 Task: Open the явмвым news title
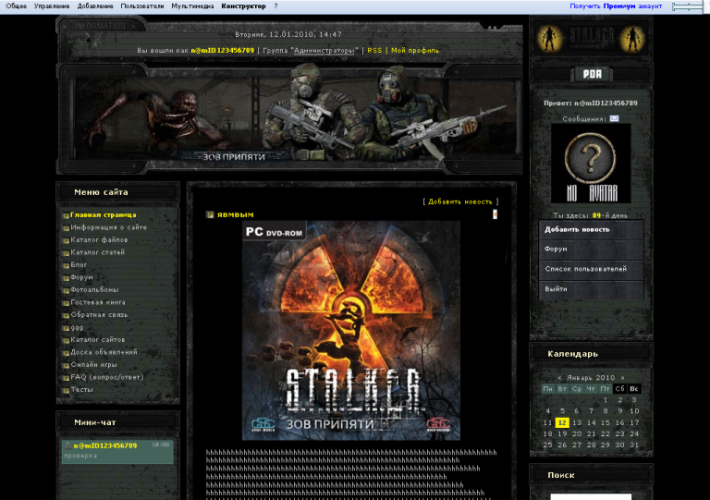click(x=235, y=215)
